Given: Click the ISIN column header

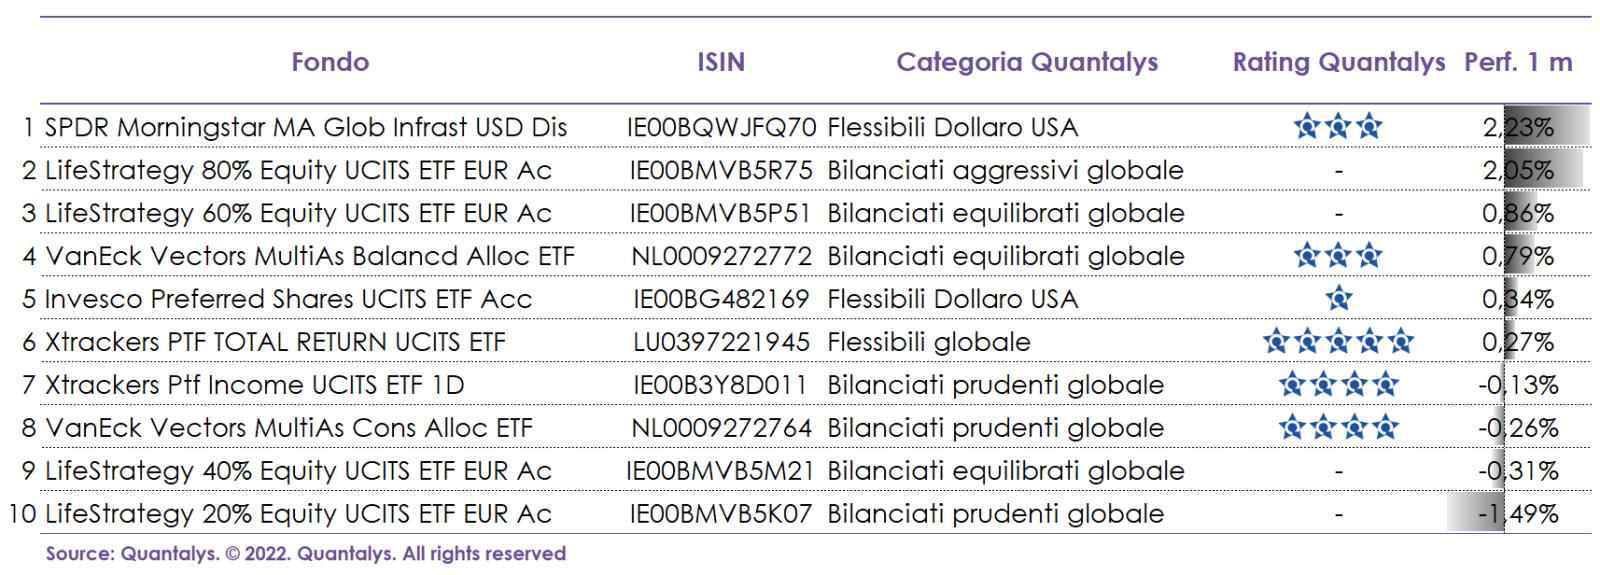Looking at the screenshot, I should (721, 62).
